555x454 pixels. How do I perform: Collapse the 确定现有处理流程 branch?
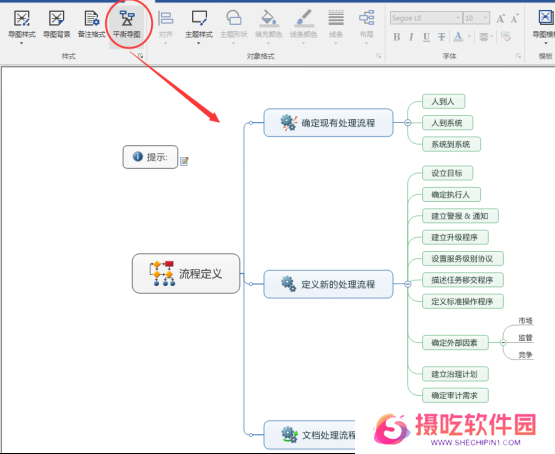click(x=408, y=123)
